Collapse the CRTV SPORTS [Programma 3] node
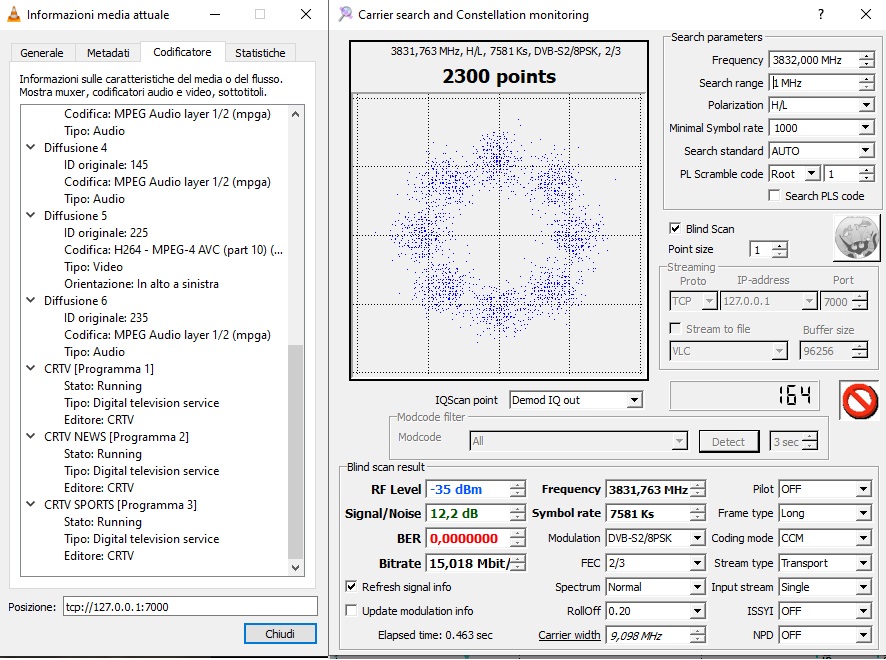 tap(31, 504)
